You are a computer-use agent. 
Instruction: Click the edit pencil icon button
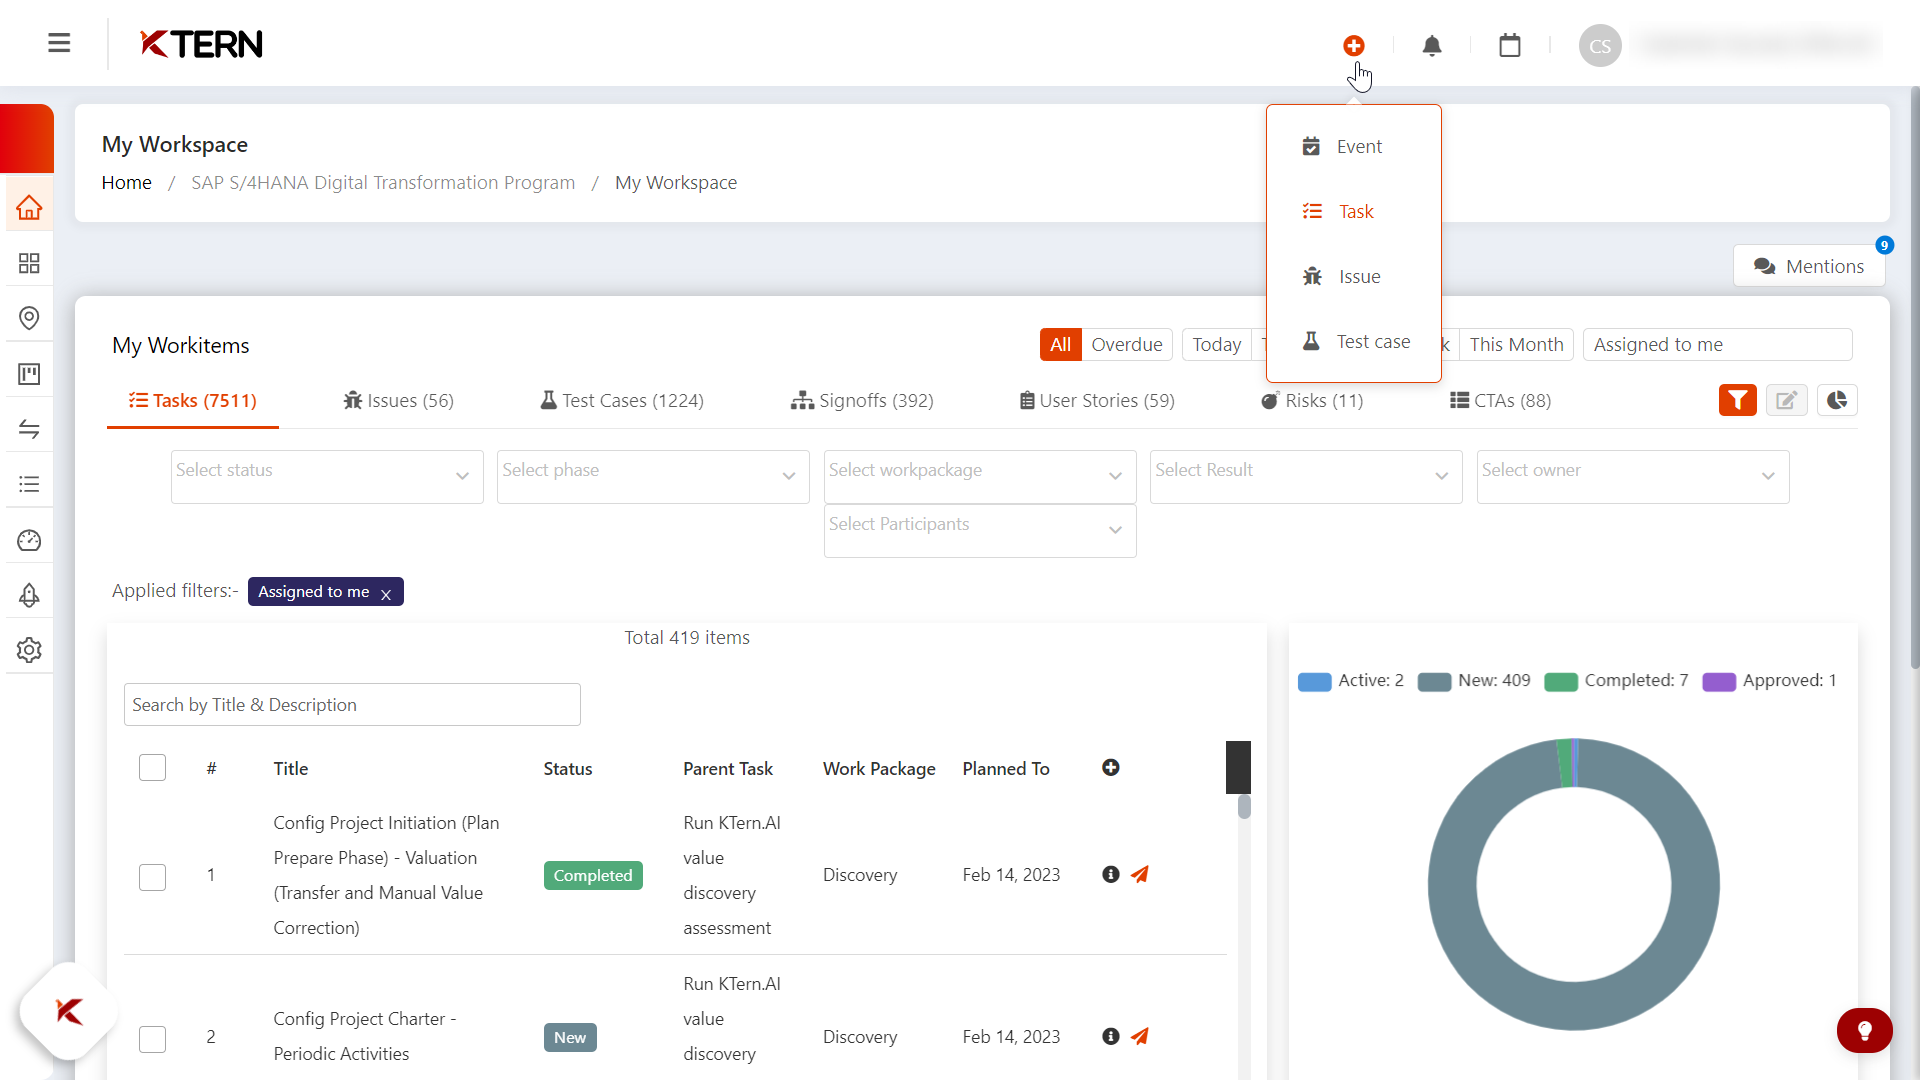click(1787, 400)
